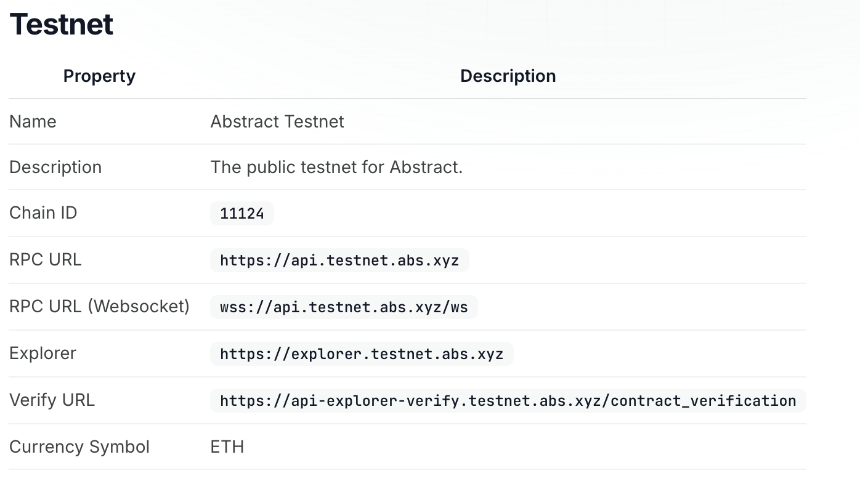Image resolution: width=860 pixels, height=489 pixels.
Task: Click the Verify URL row label
Action: [x=52, y=400]
